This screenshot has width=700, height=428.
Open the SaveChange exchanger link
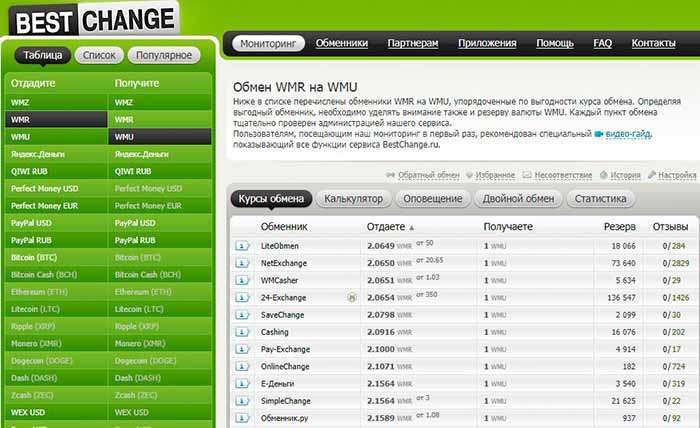tap(283, 315)
